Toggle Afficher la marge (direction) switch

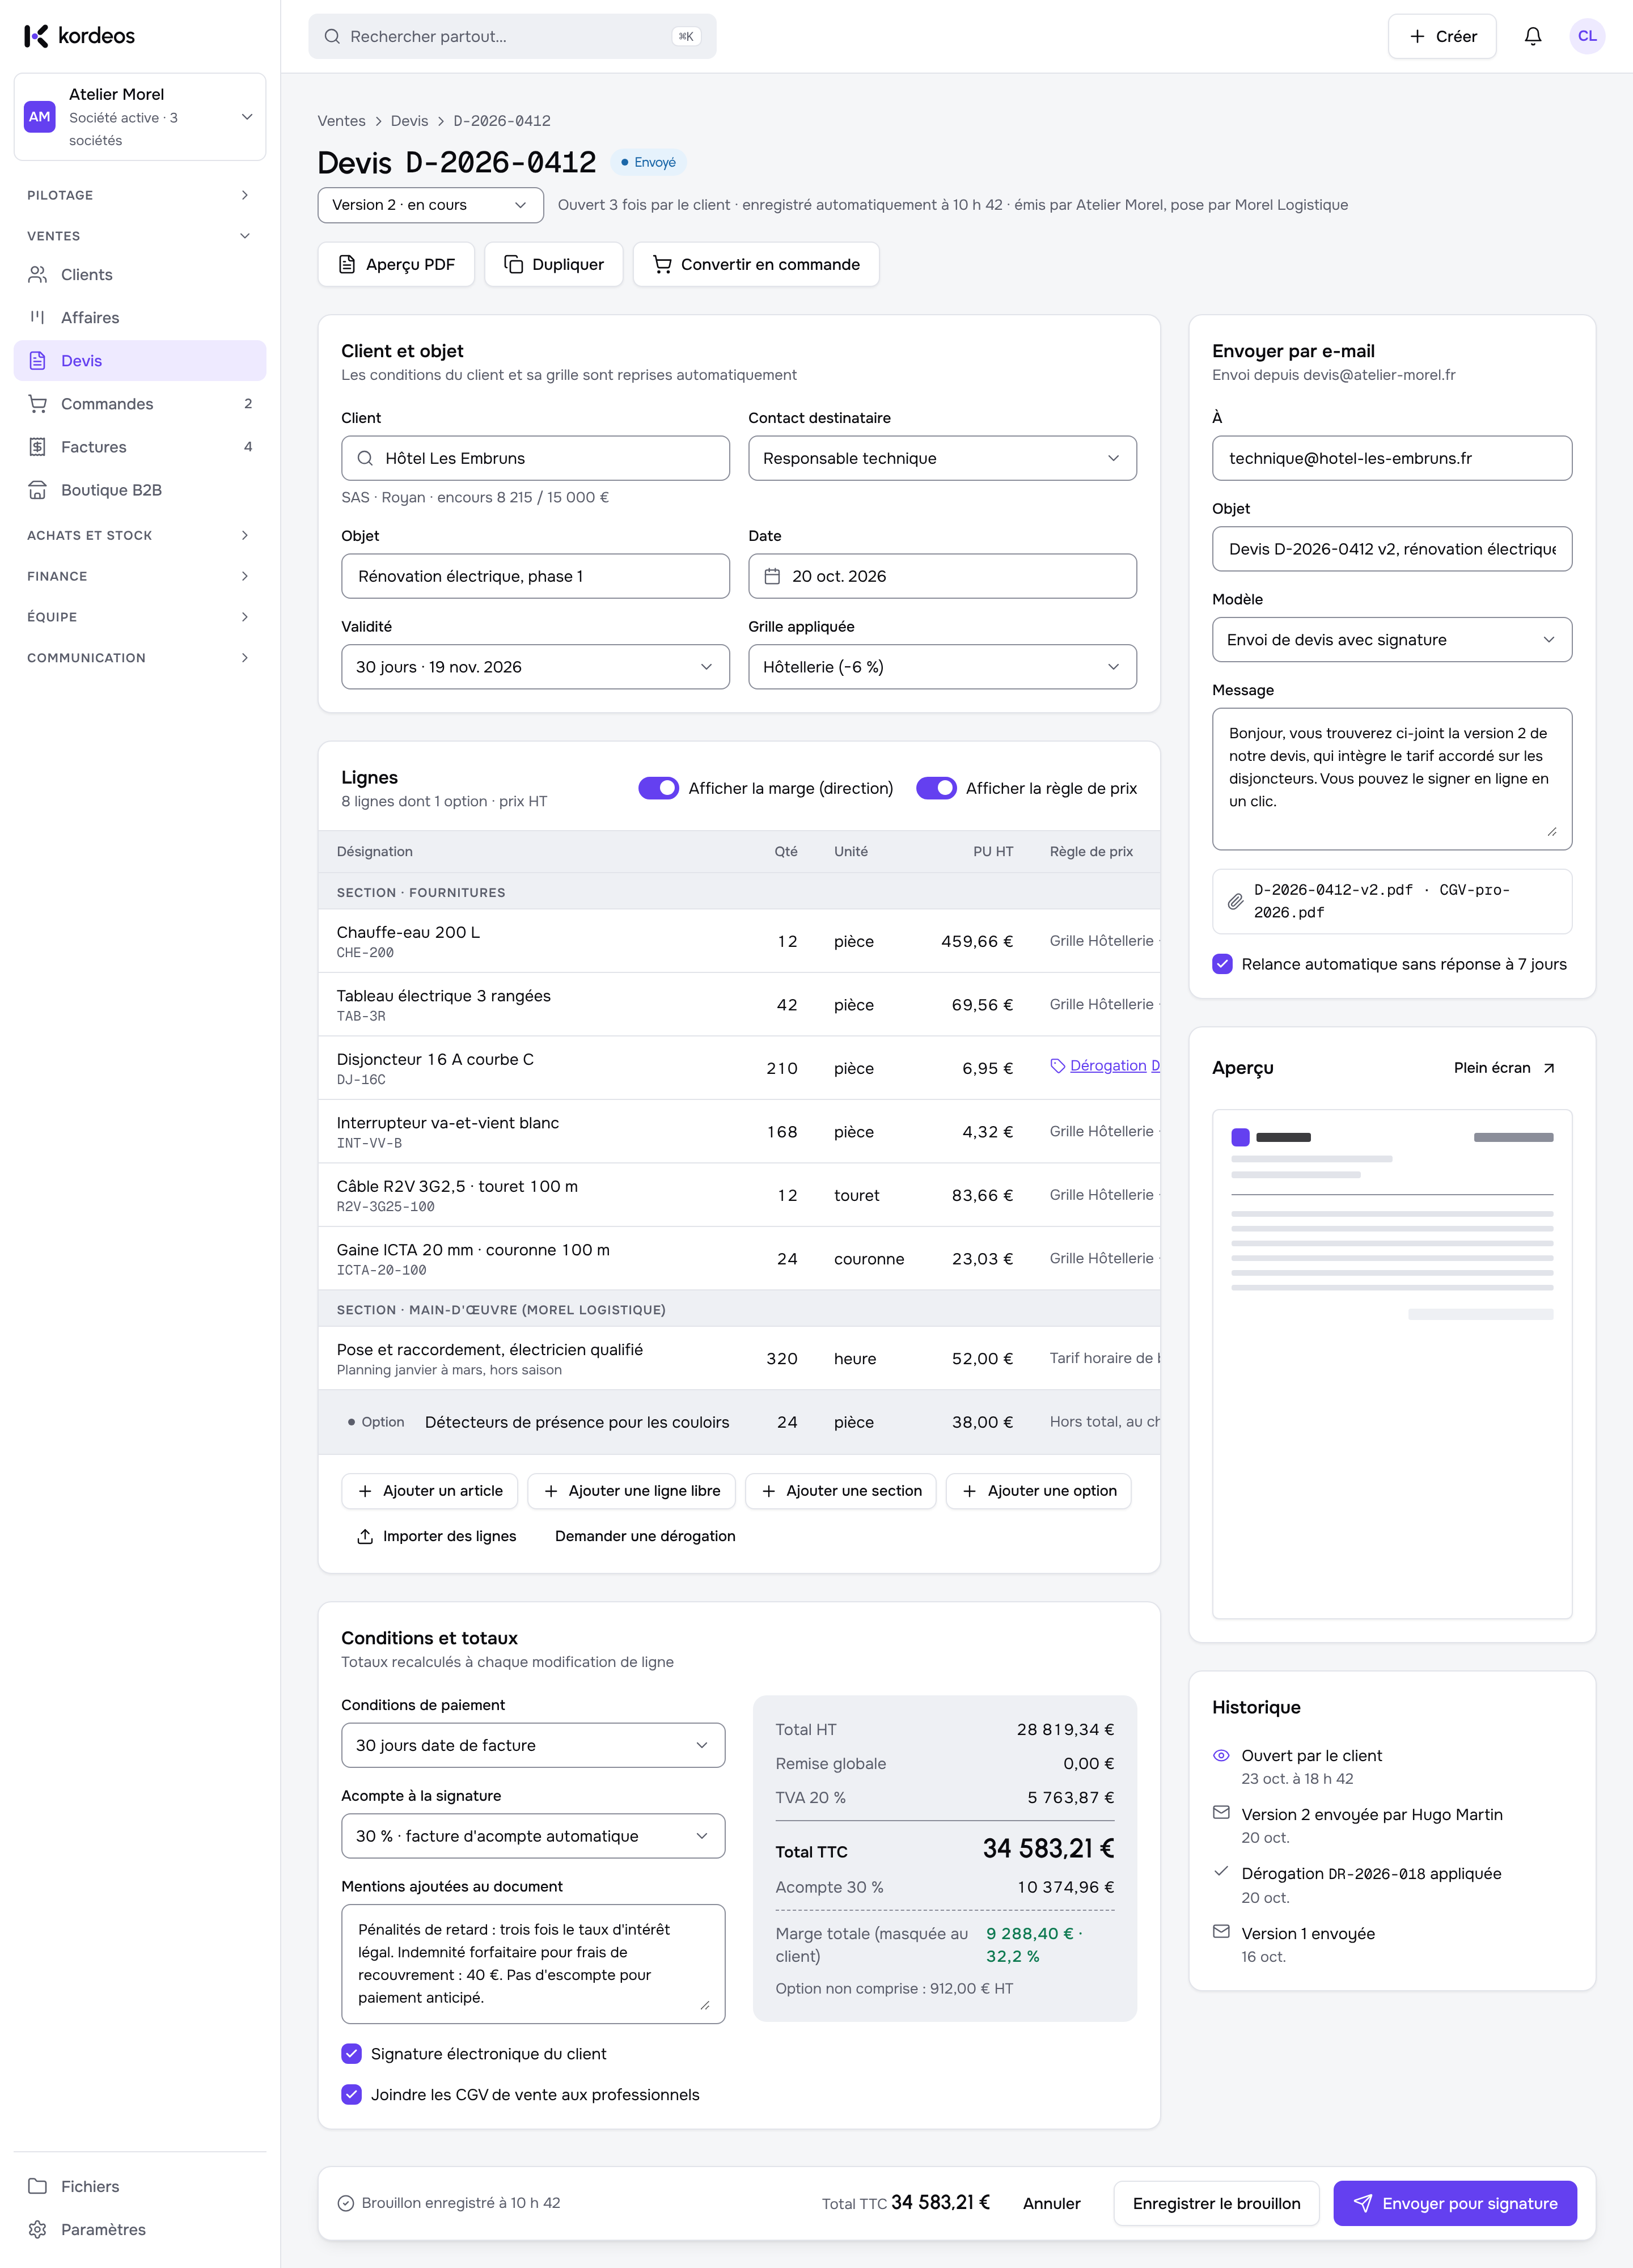coord(658,788)
